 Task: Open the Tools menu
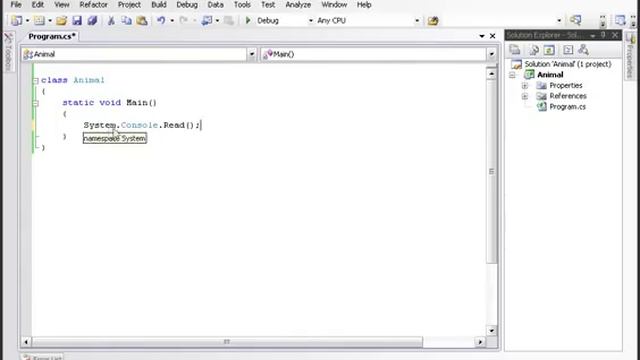click(242, 5)
